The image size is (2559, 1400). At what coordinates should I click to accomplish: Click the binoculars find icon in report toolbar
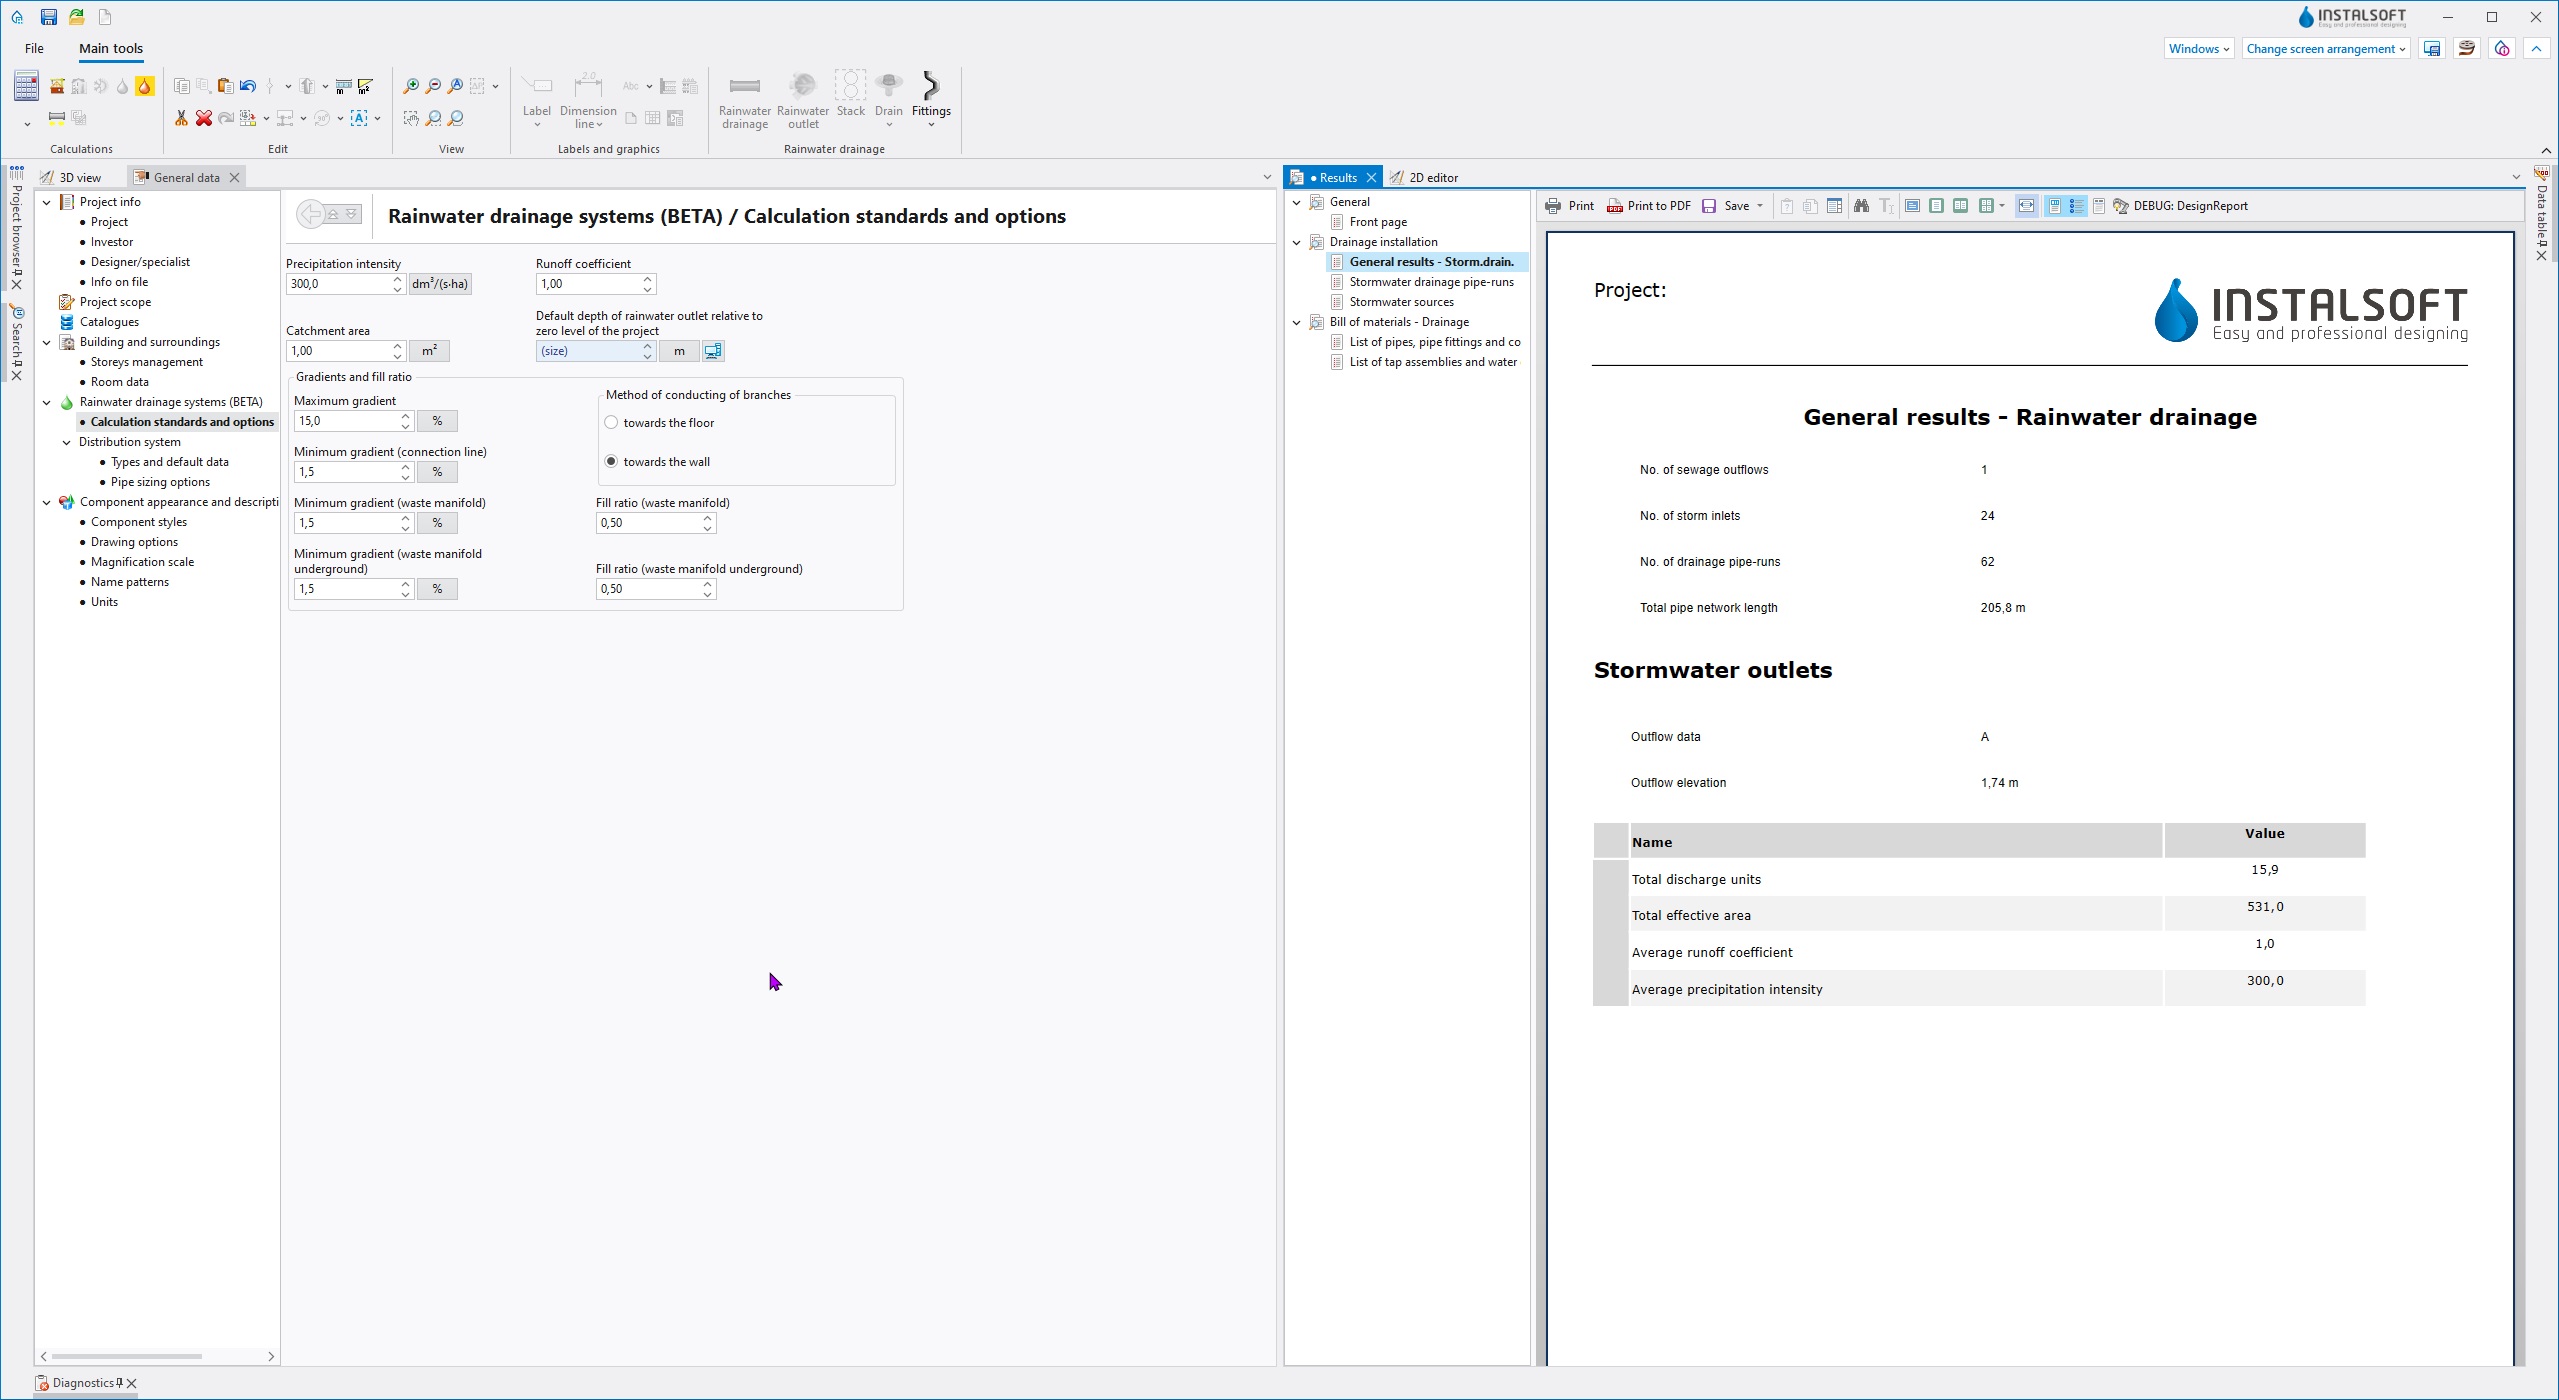point(1860,206)
